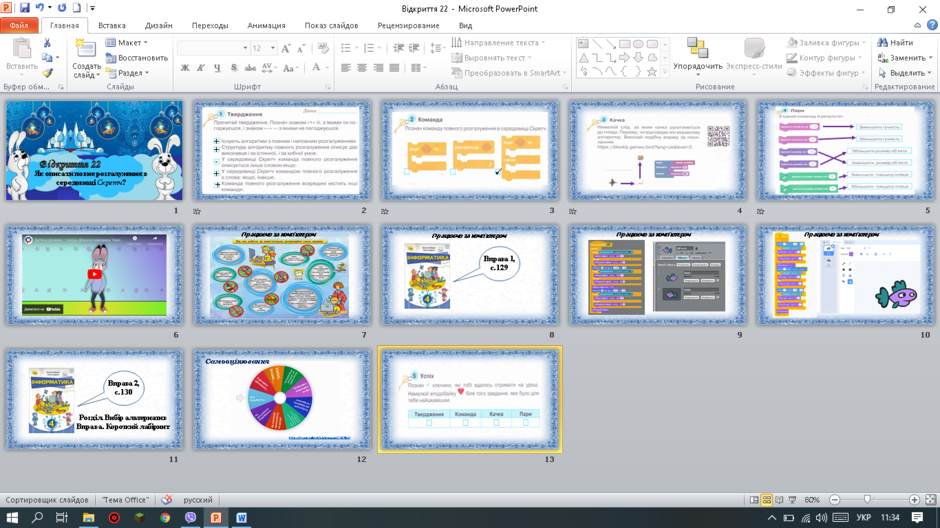Screen dimensions: 940x528
Task: Expand the Выделить selection dropdown
Action: 905,73
